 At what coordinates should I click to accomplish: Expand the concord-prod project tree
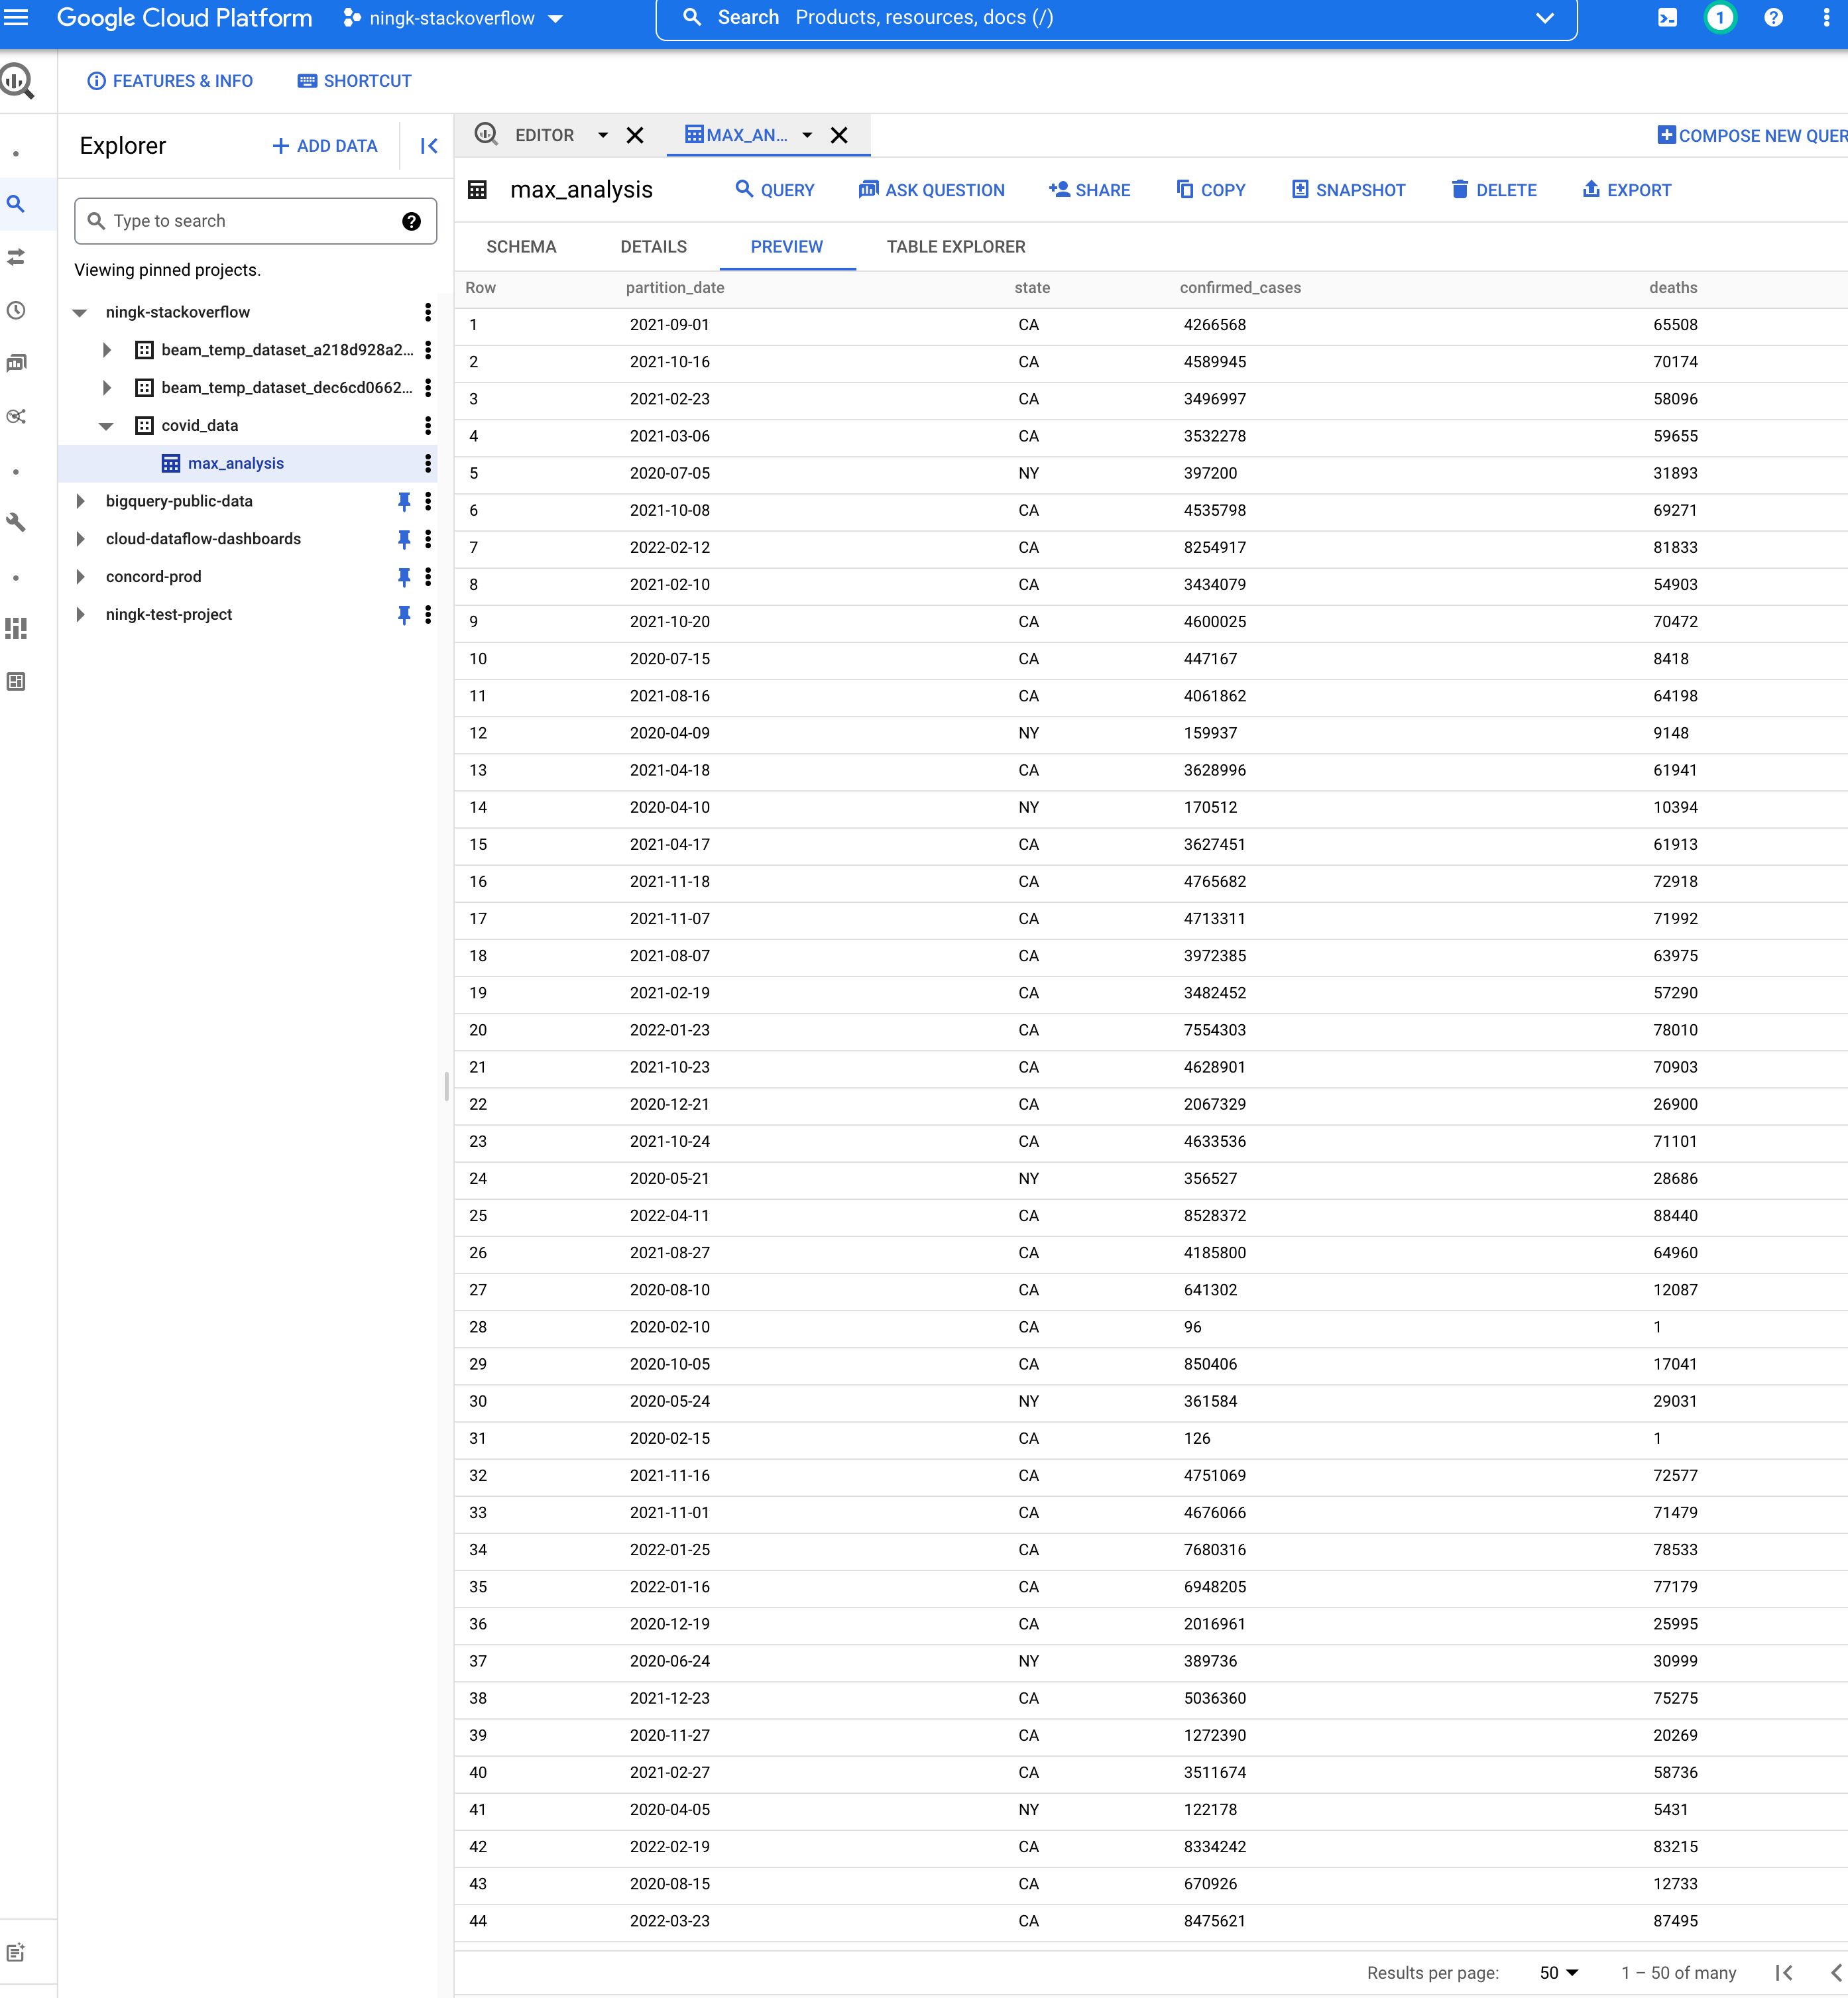(x=80, y=576)
